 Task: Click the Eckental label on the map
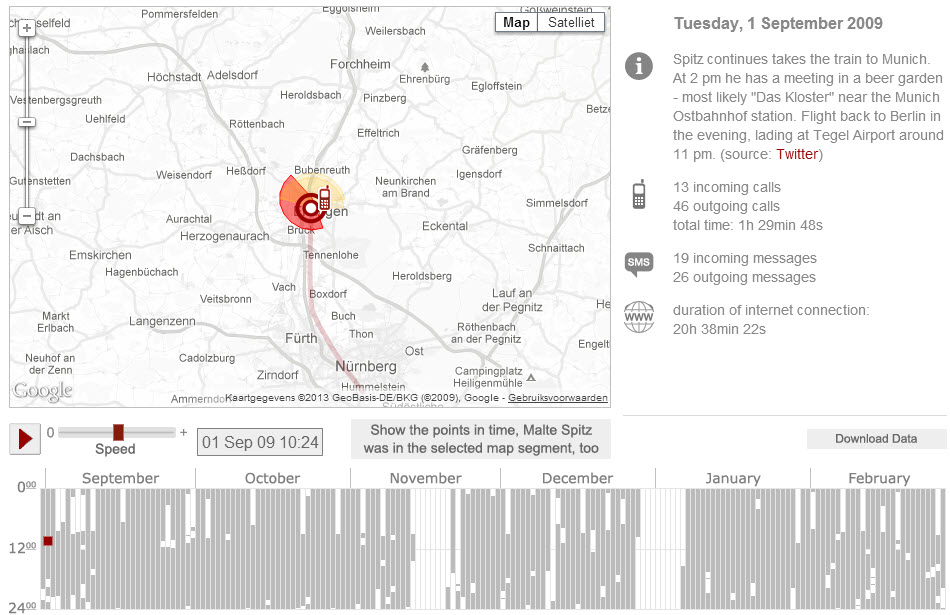(445, 226)
